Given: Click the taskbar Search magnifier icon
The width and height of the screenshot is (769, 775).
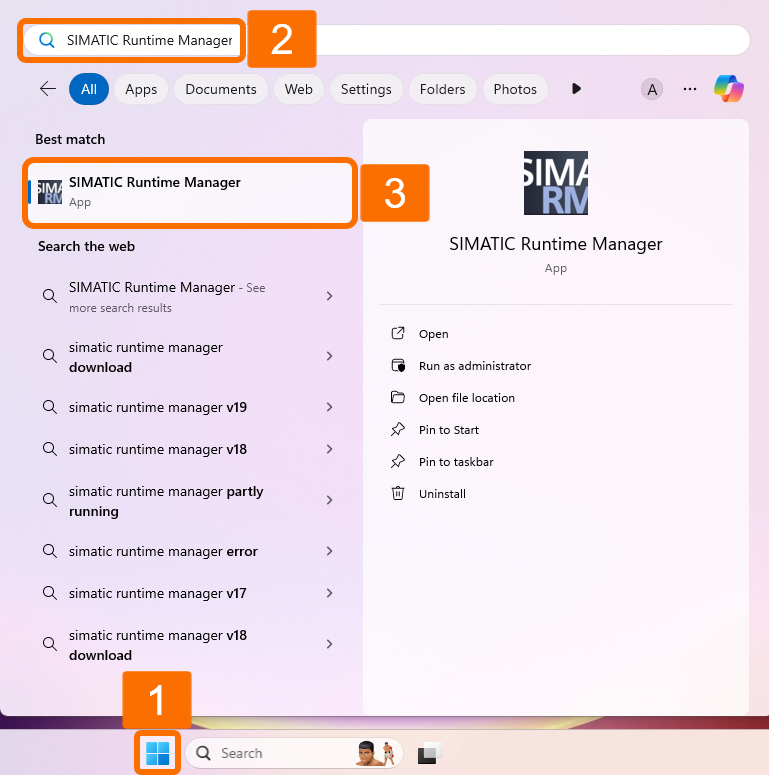Looking at the screenshot, I should coord(203,753).
